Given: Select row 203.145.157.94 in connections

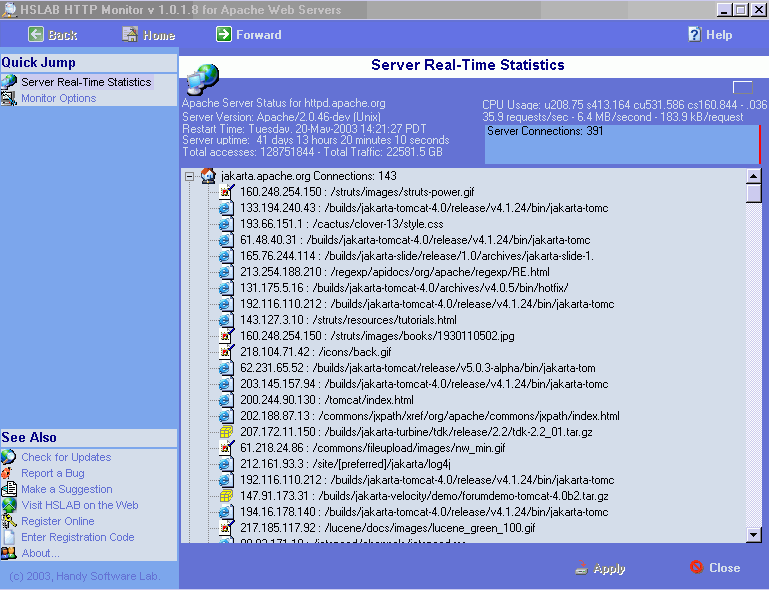Looking at the screenshot, I should (424, 384).
